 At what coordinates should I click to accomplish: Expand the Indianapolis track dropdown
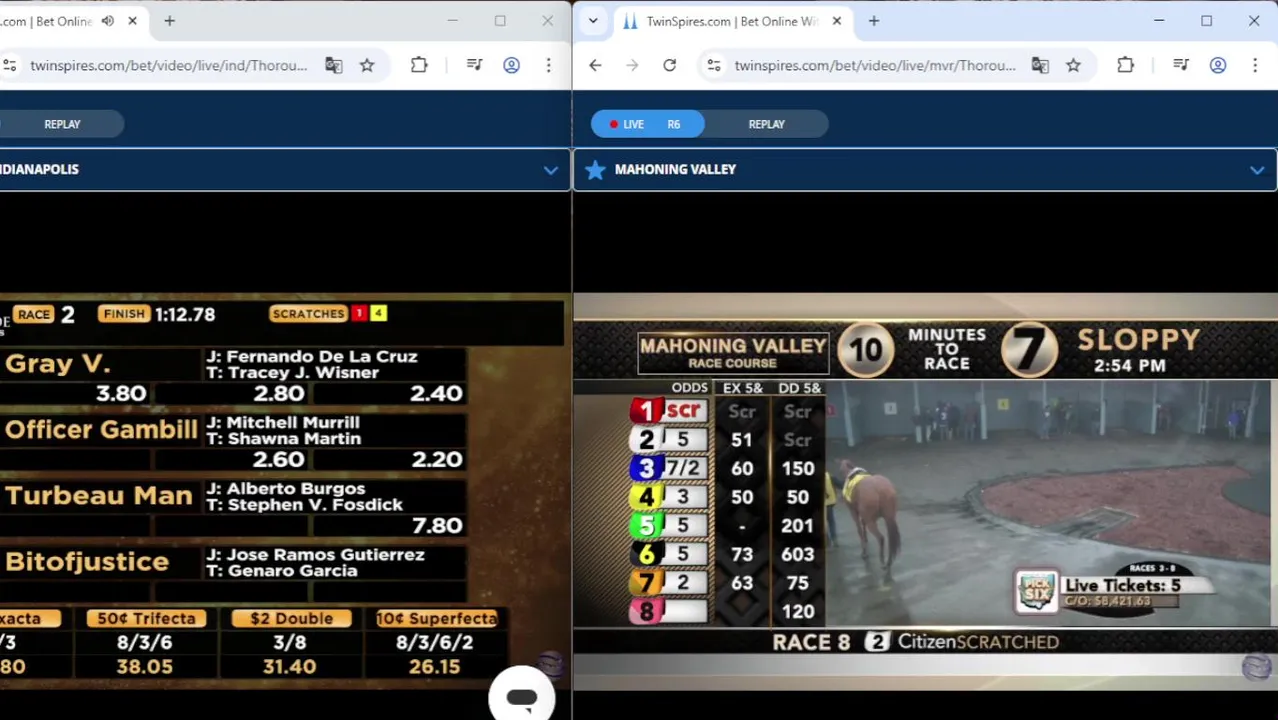pyautogui.click(x=550, y=170)
